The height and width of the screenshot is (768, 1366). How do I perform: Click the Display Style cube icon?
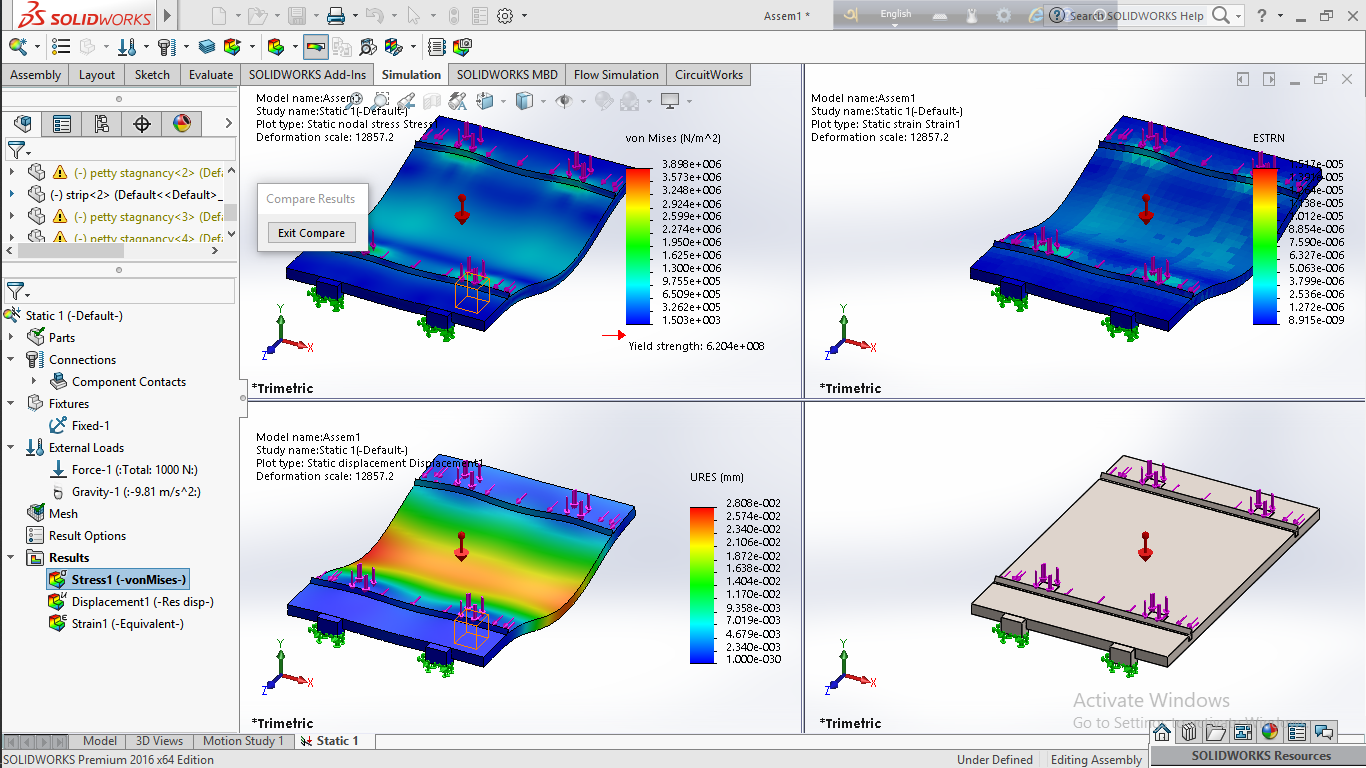point(523,100)
